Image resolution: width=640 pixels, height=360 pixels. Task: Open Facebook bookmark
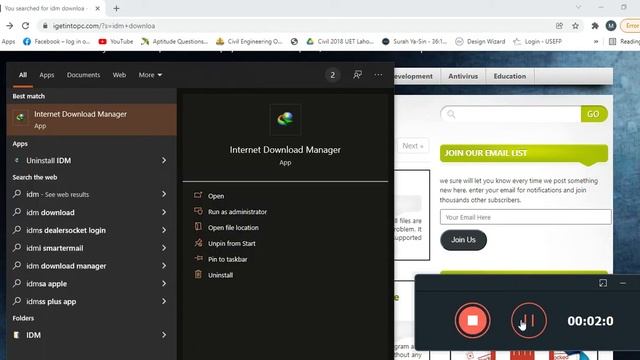(x=56, y=42)
